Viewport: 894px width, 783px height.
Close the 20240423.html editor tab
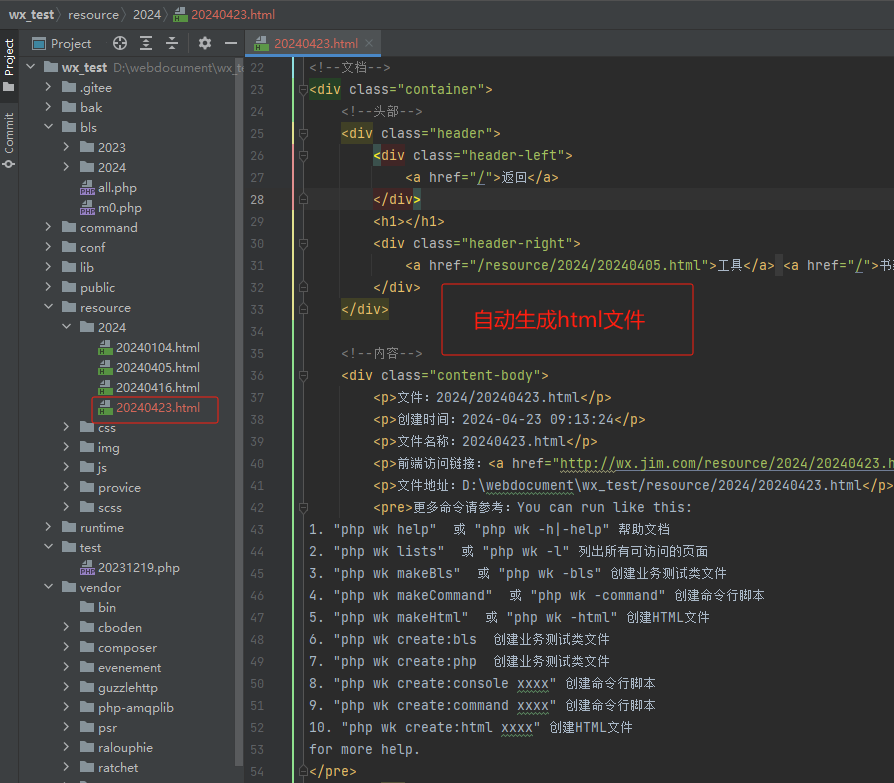click(x=369, y=44)
